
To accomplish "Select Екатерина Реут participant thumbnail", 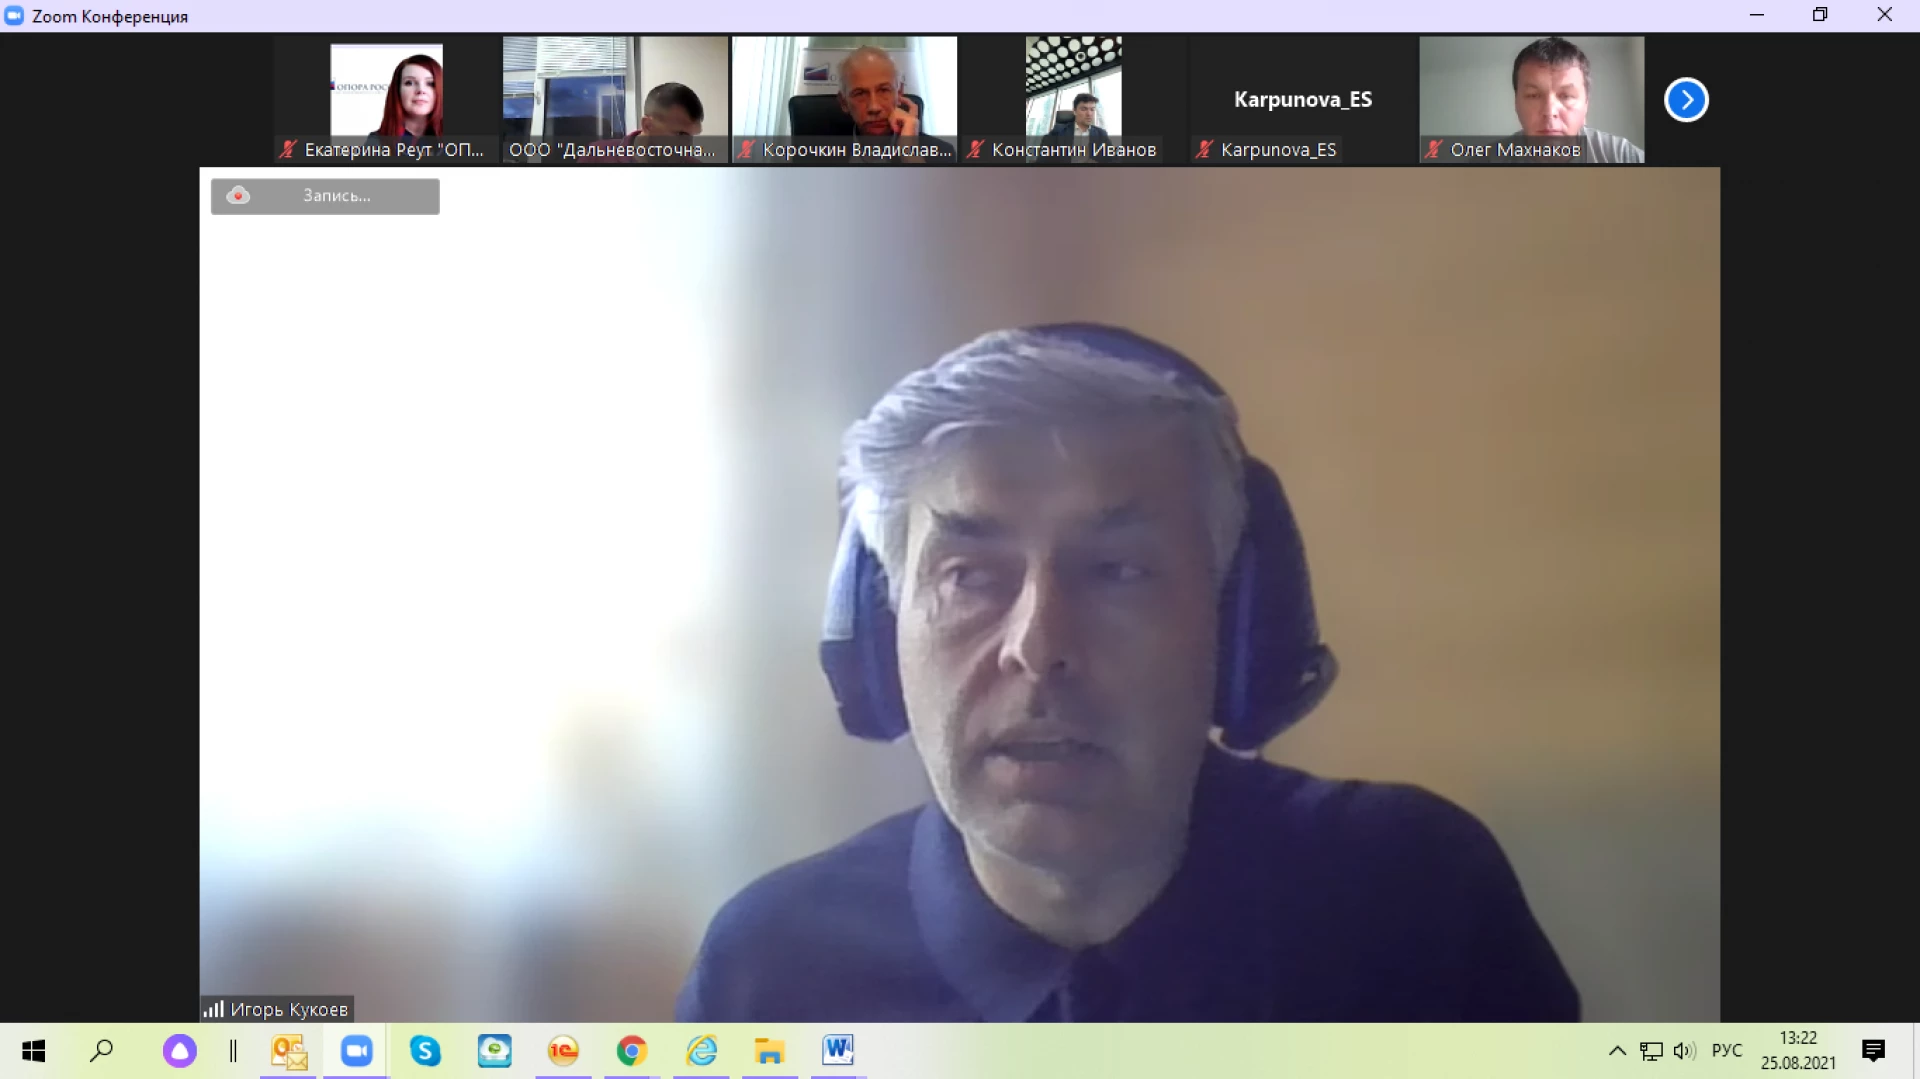I will (386, 99).
